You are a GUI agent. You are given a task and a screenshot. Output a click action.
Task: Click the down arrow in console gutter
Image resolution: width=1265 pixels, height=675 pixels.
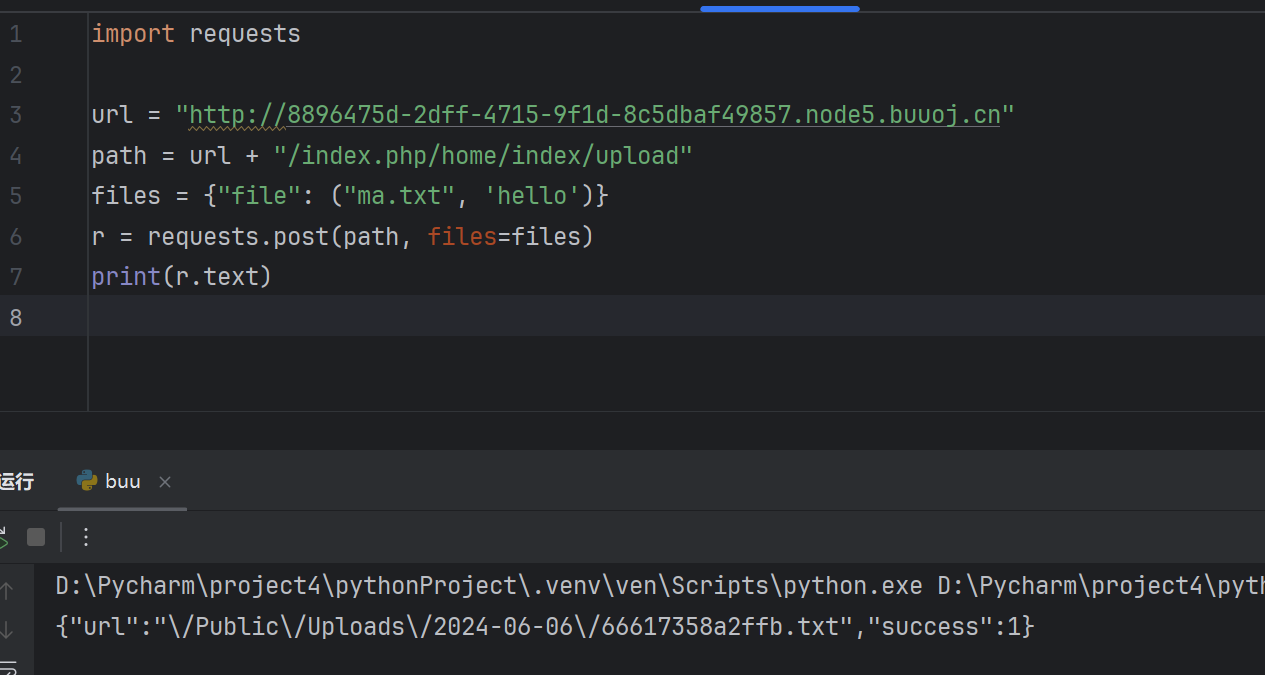pyautogui.click(x=6, y=630)
